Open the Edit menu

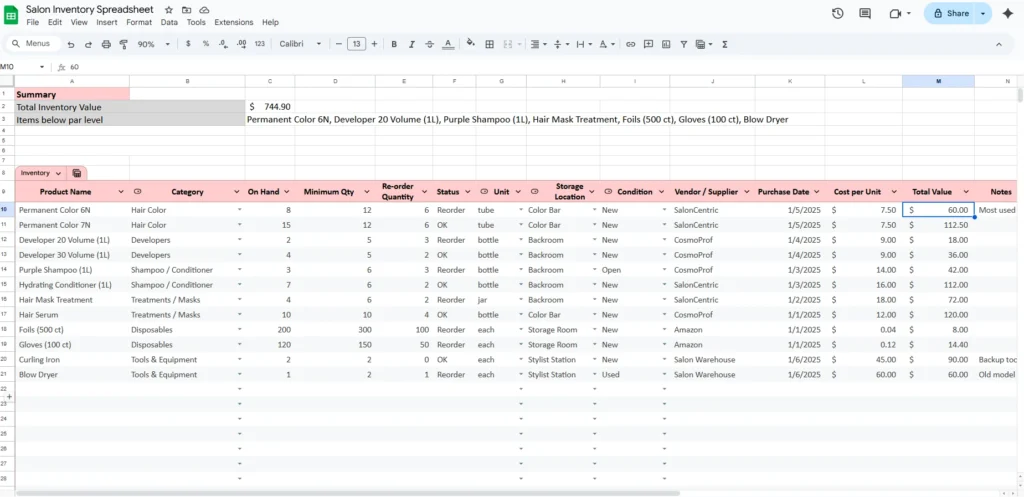(55, 22)
